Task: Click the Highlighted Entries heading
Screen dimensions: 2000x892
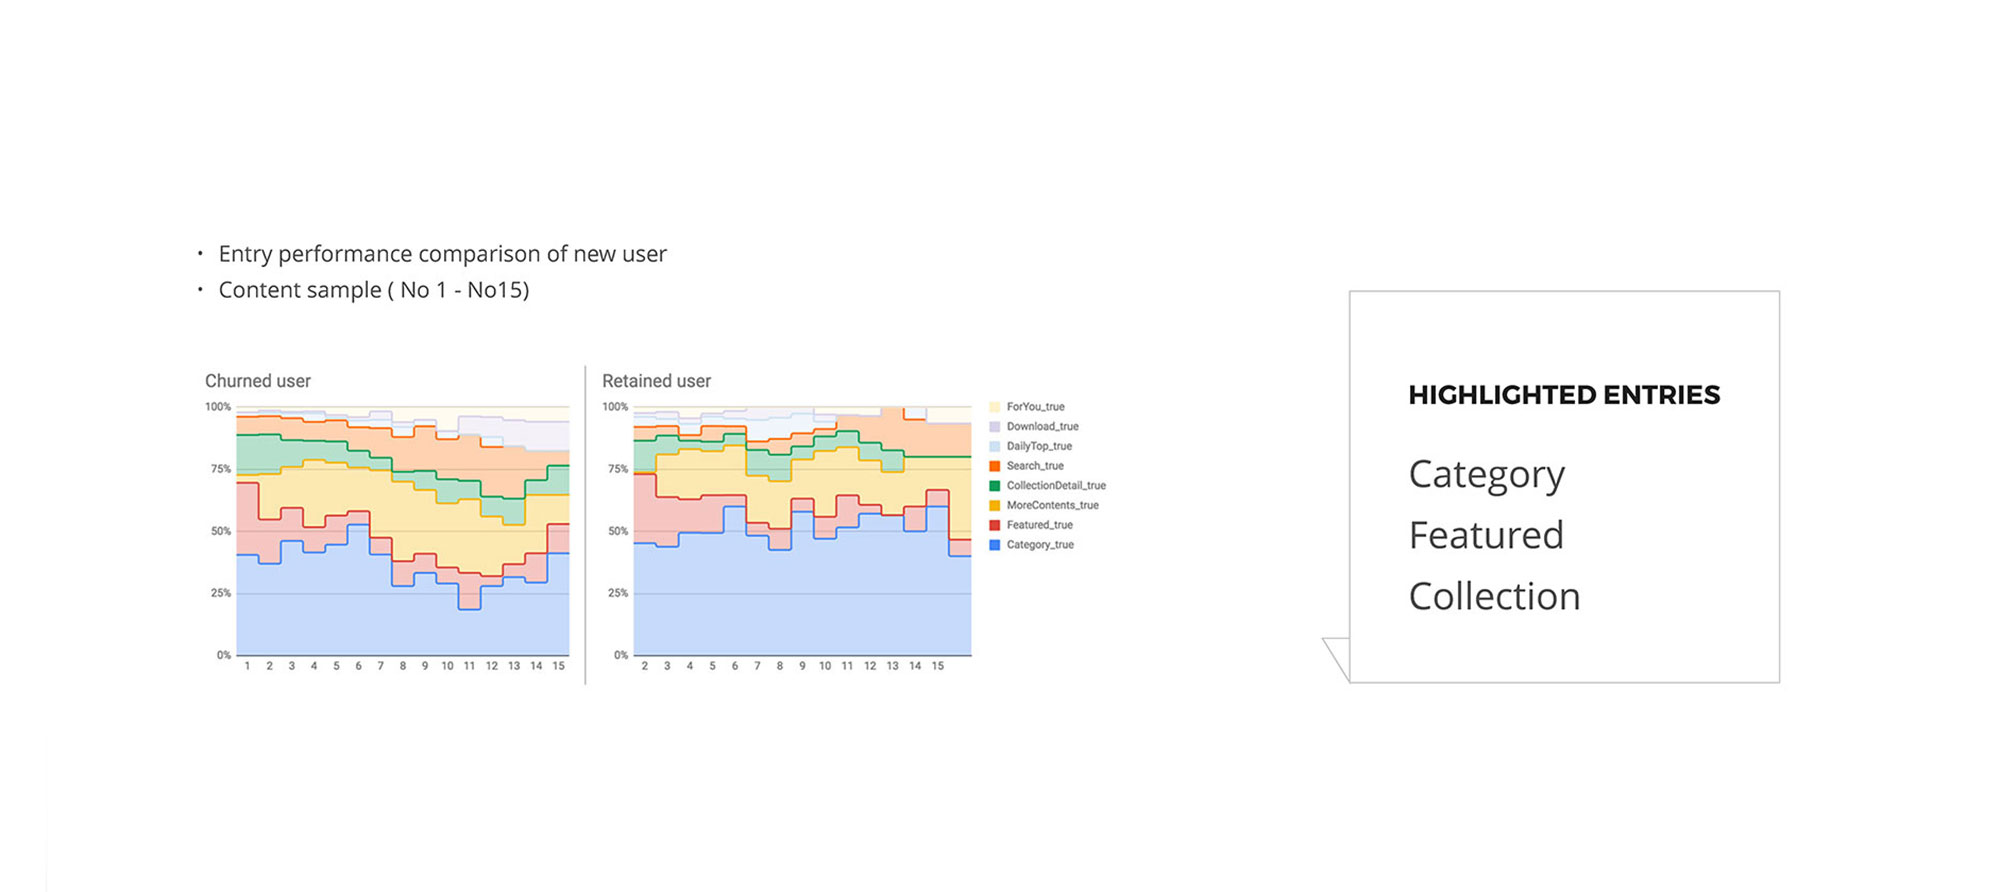Action: pyautogui.click(x=1564, y=395)
